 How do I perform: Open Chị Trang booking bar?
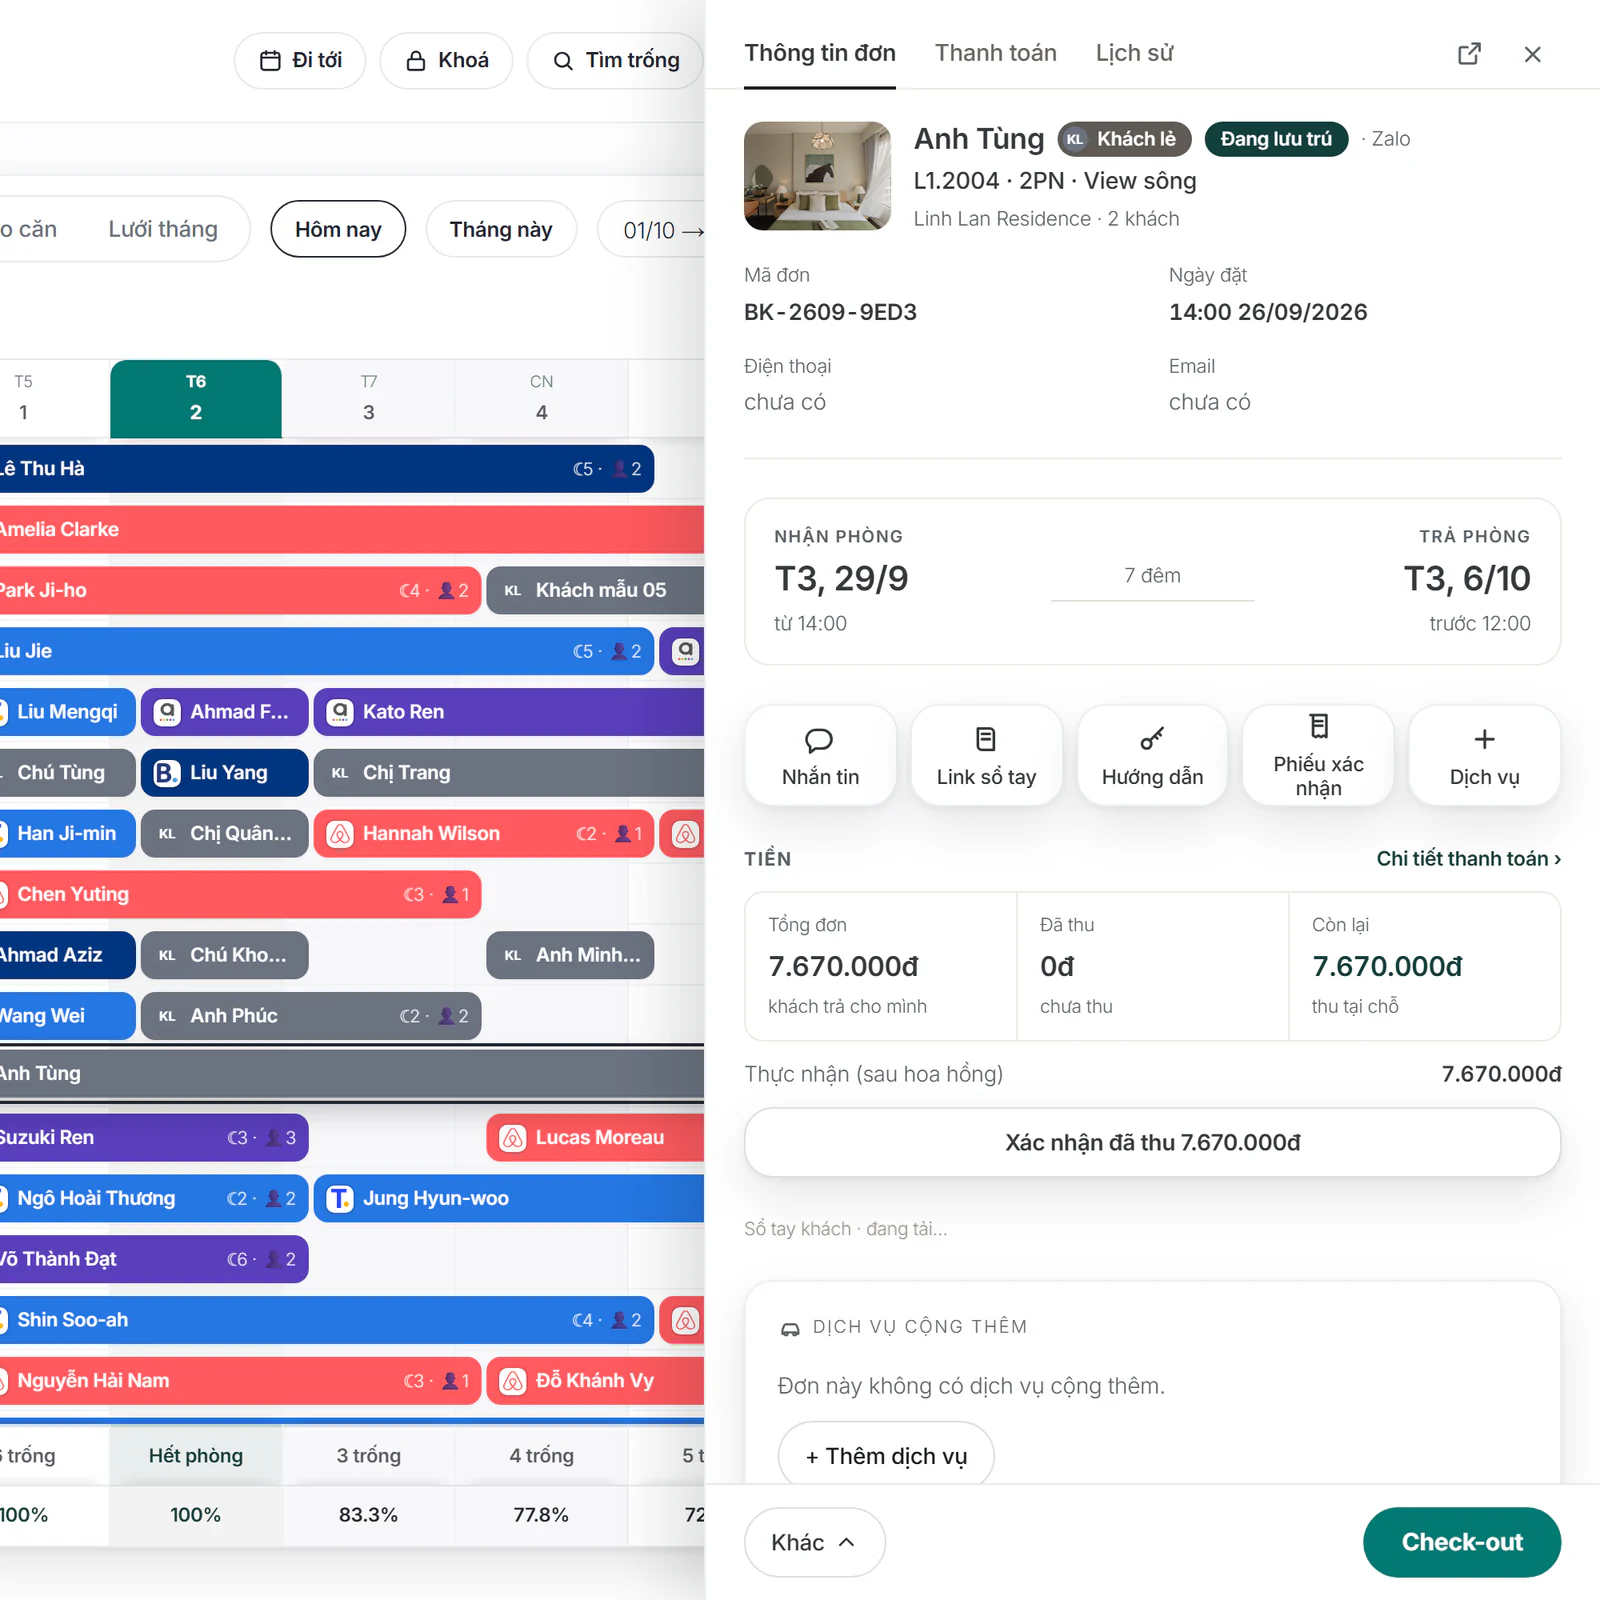[x=509, y=773]
